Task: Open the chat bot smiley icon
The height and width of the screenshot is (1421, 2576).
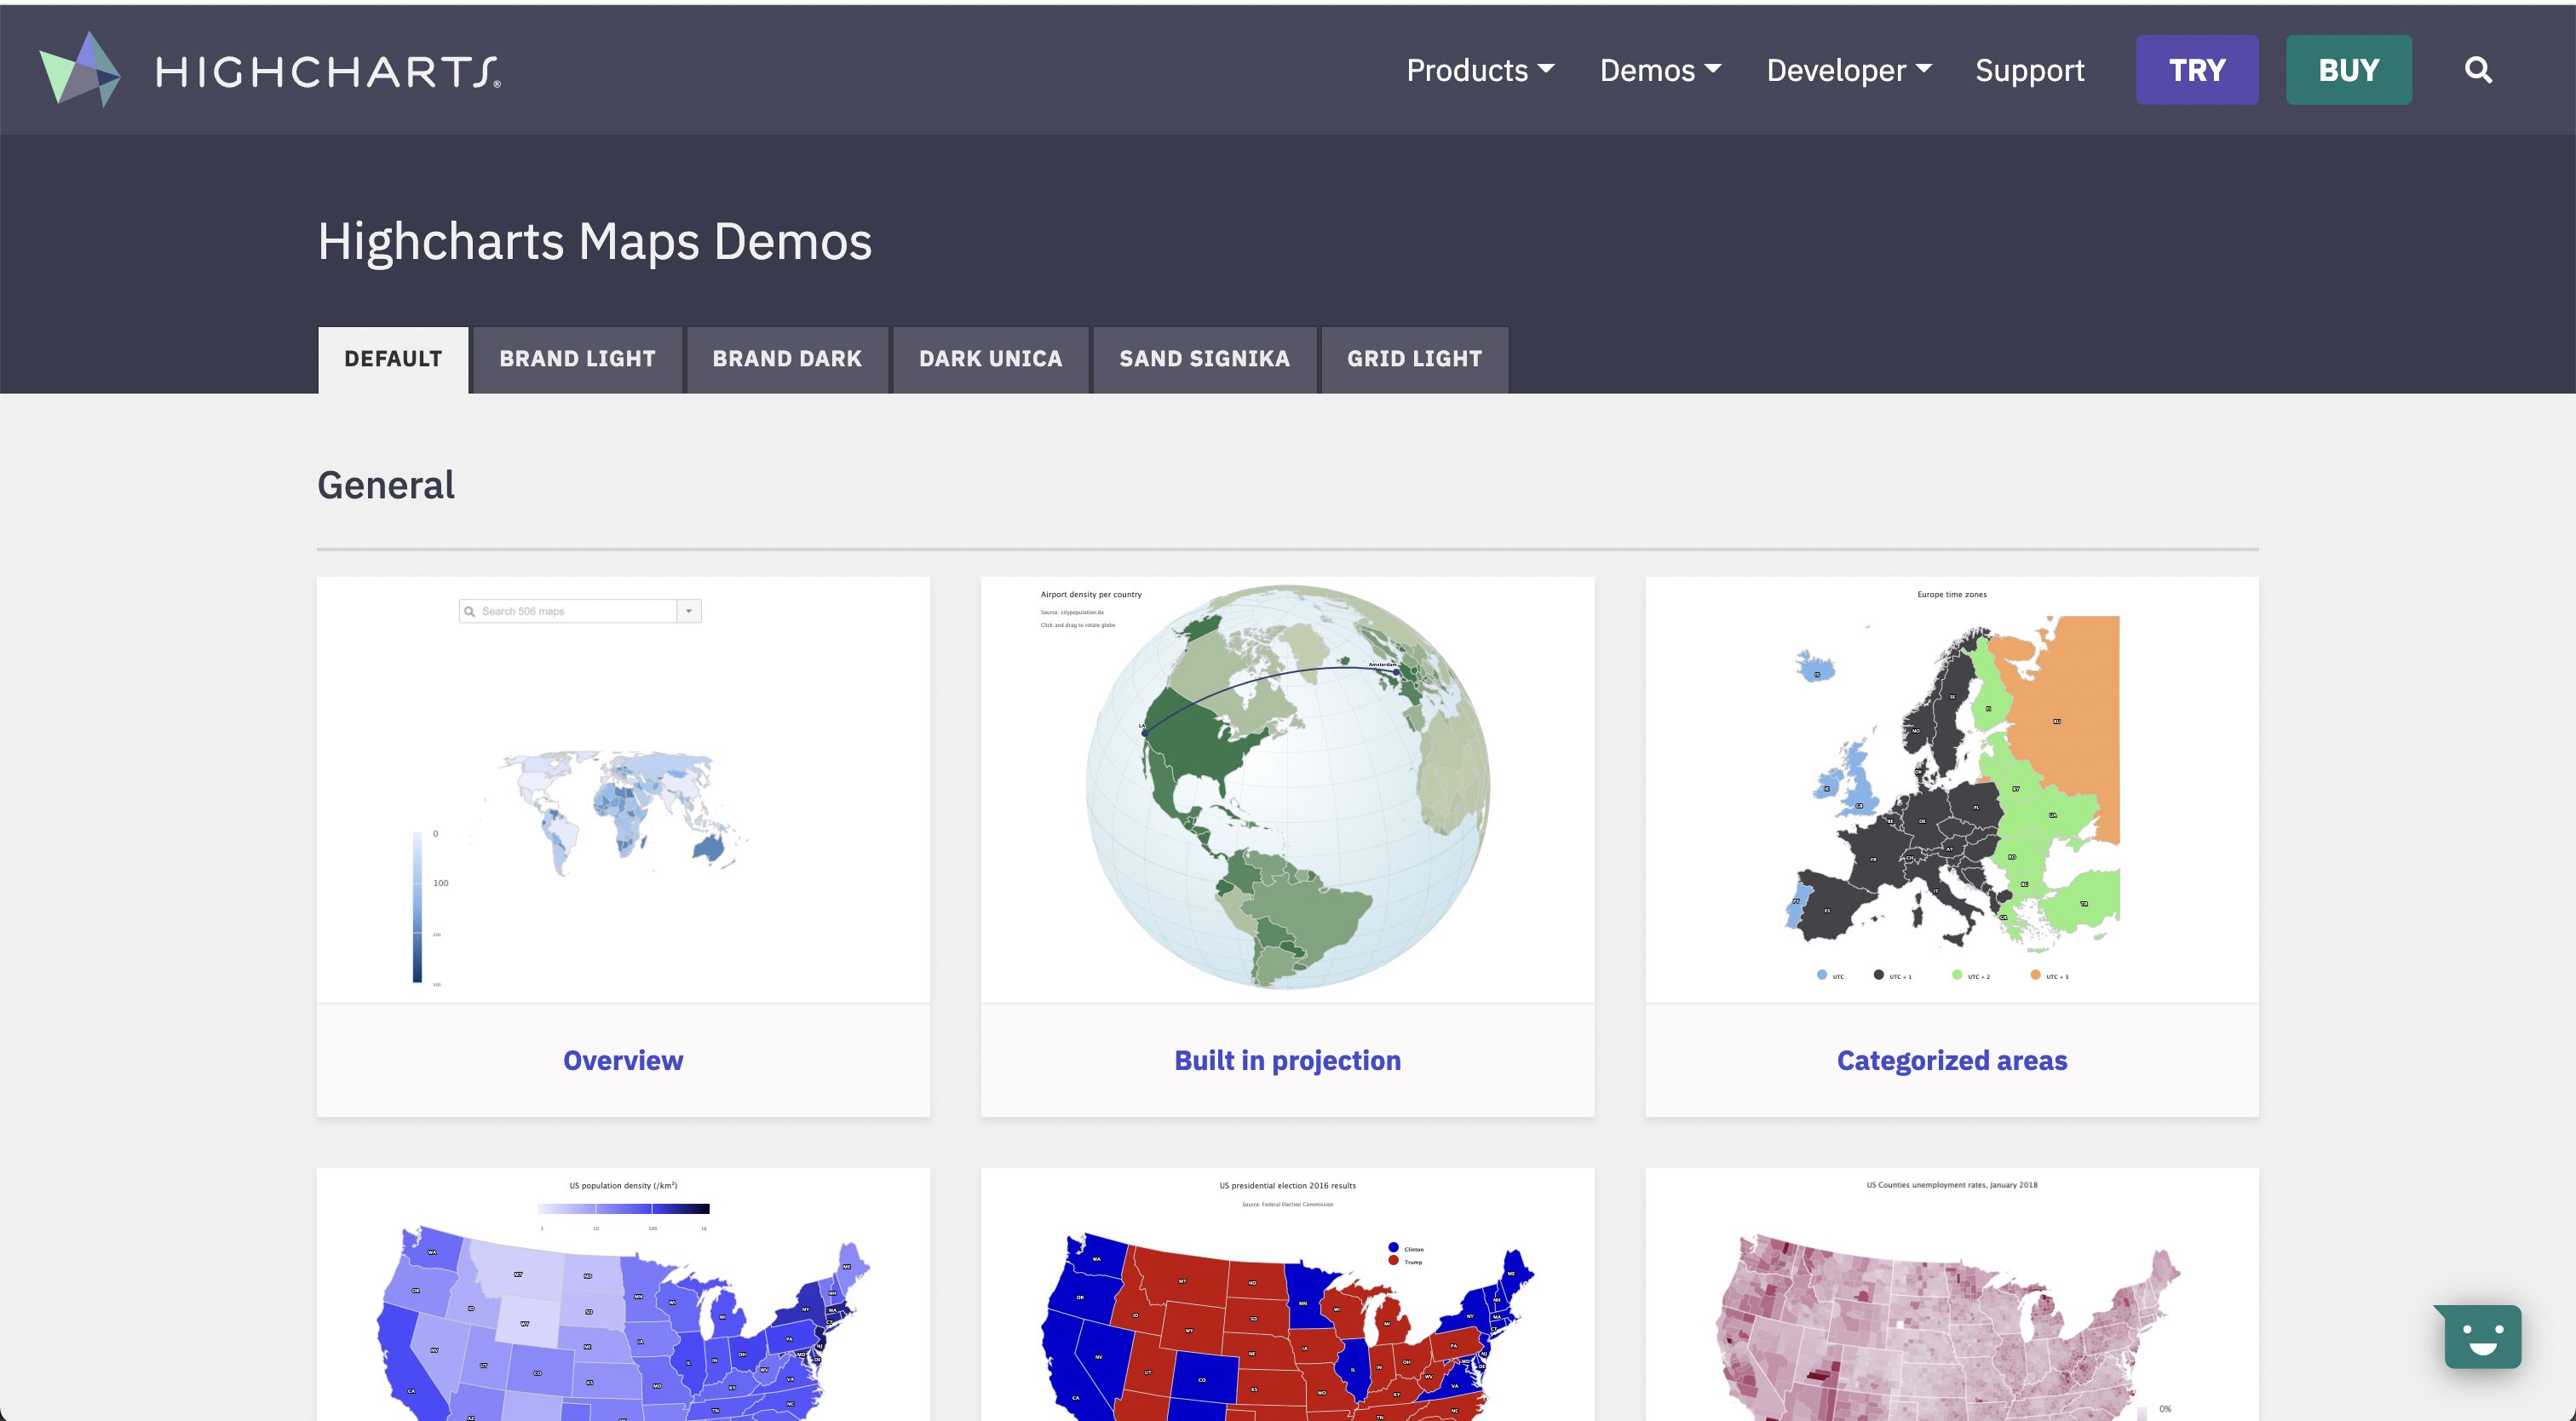Action: click(2482, 1337)
